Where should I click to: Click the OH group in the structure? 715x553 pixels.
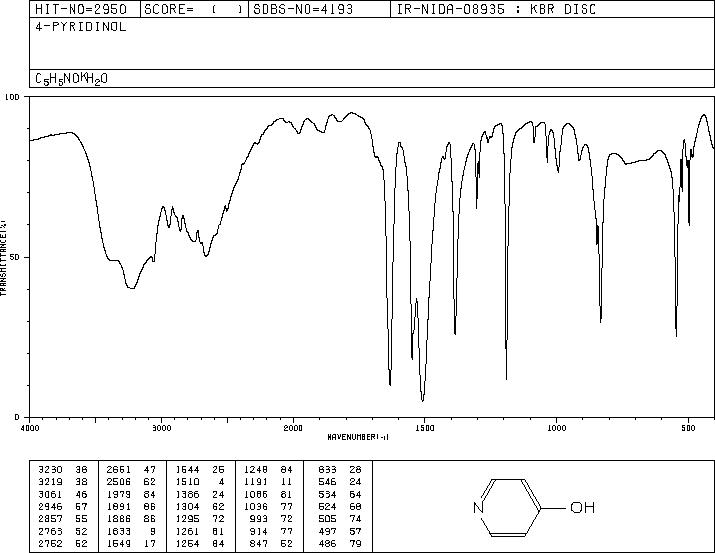582,507
